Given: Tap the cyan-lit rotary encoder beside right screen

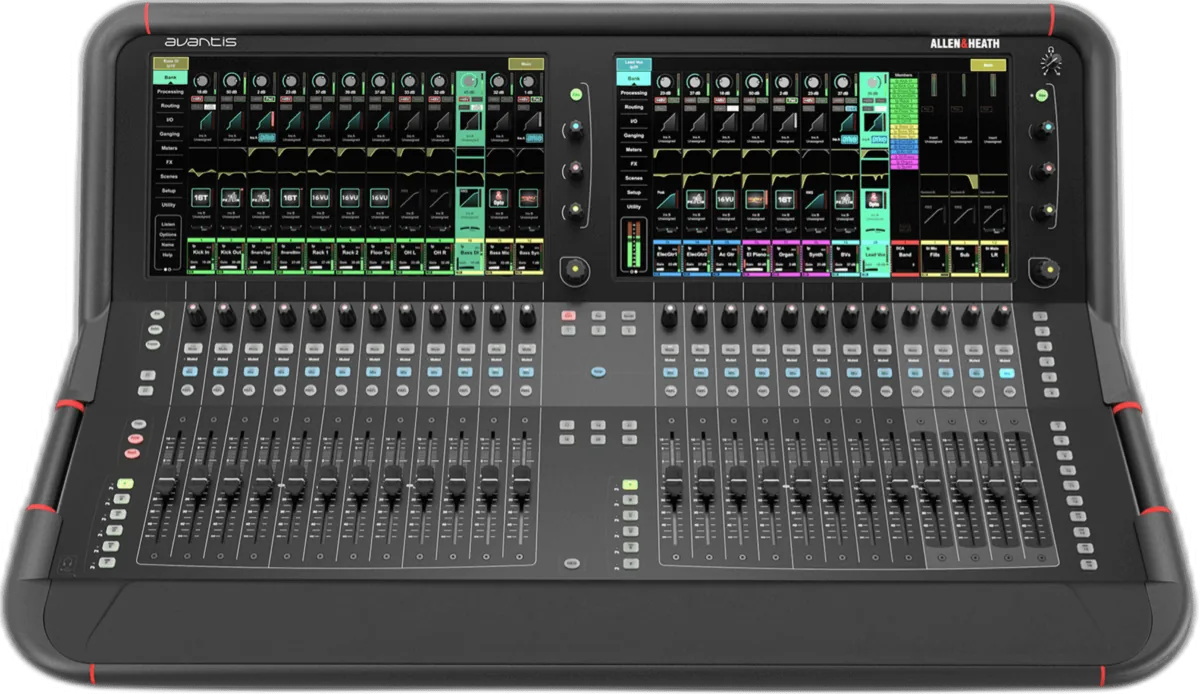Looking at the screenshot, I should [1045, 127].
